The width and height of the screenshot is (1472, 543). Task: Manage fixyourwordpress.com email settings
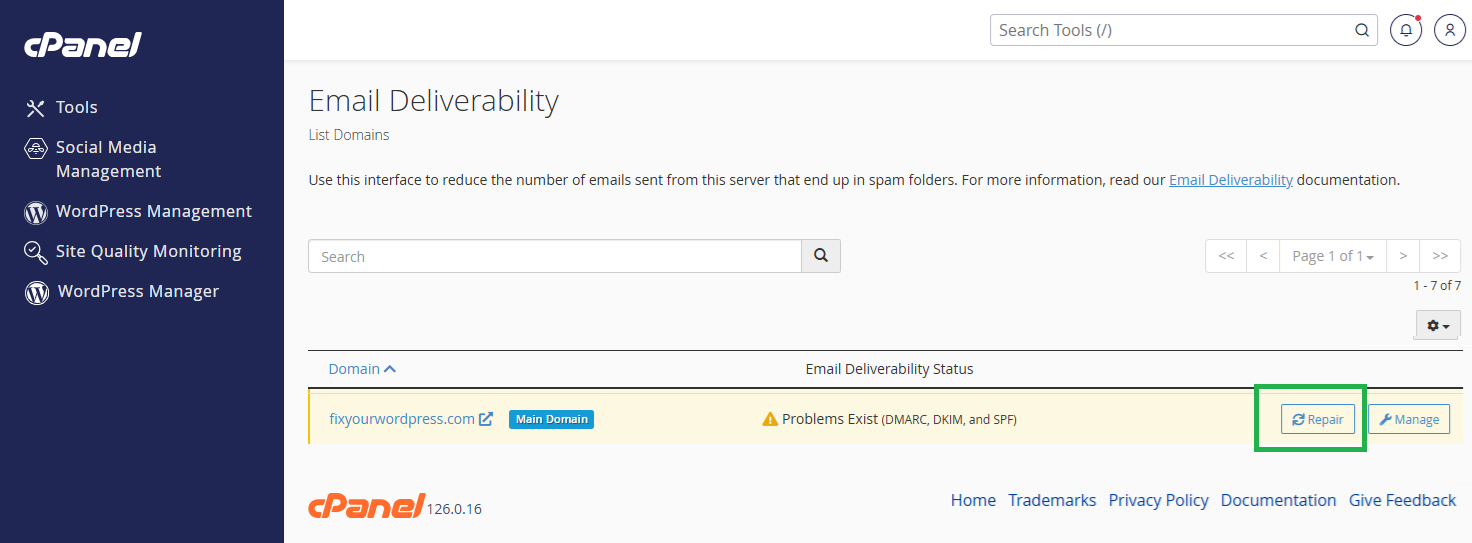tap(1409, 419)
